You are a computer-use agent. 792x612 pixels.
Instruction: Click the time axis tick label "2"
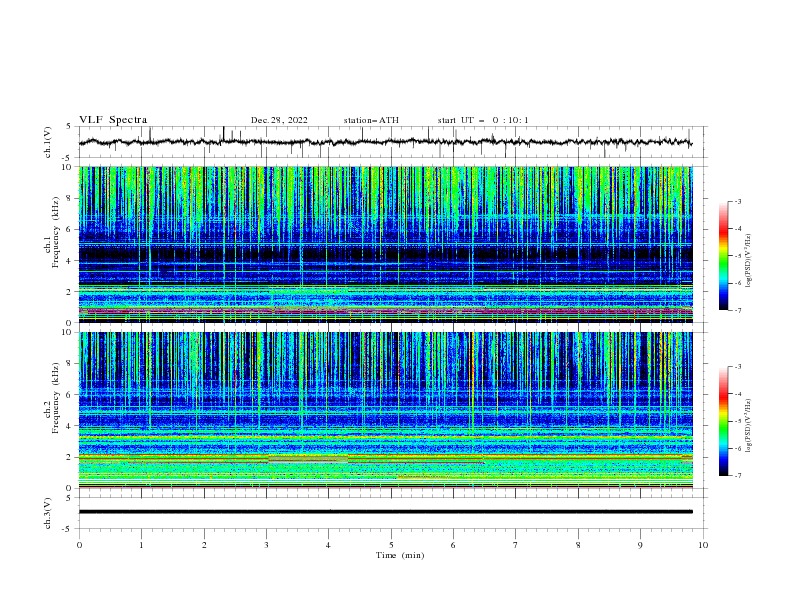point(204,545)
